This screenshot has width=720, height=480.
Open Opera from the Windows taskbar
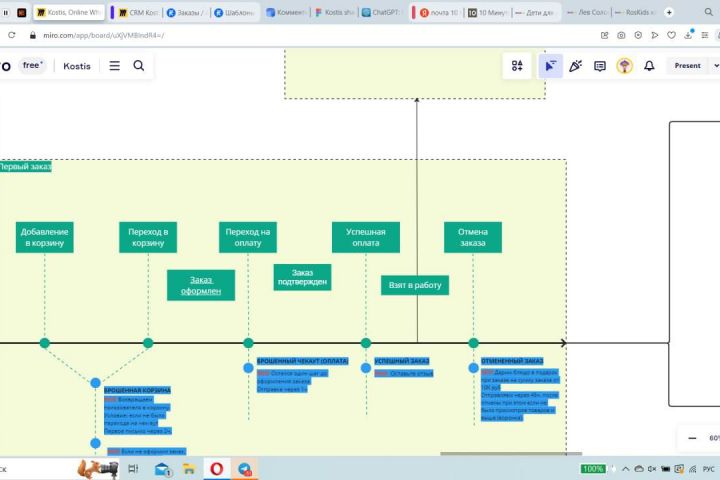pos(217,469)
